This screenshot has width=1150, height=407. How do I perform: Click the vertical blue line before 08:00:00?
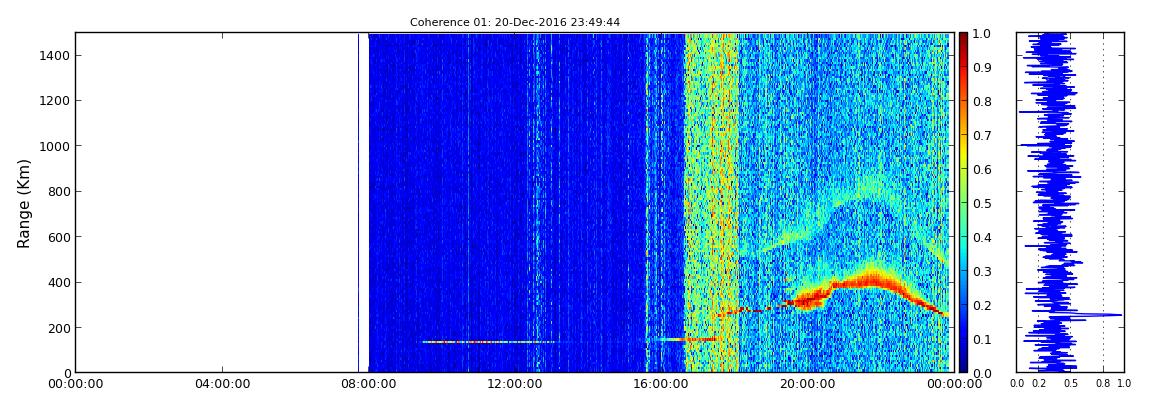point(359,202)
